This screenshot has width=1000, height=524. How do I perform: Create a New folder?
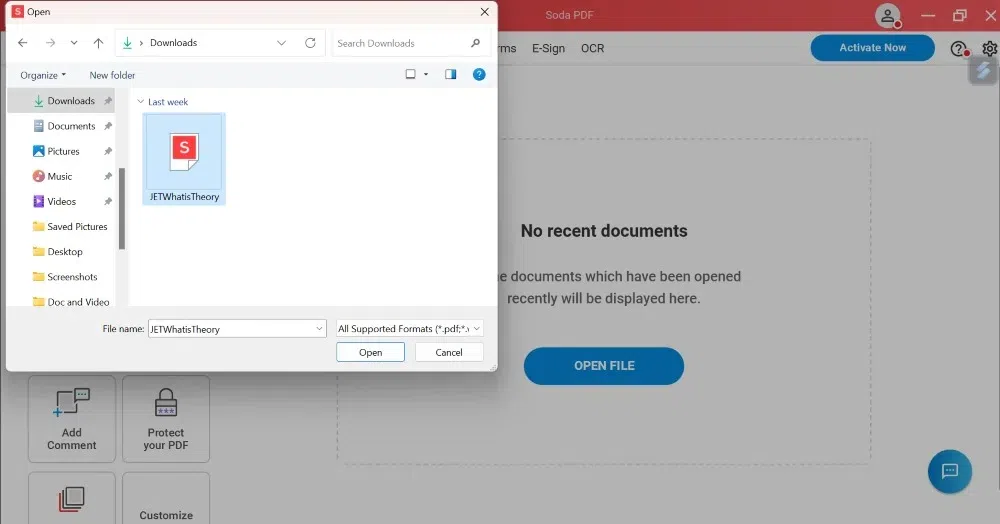(x=112, y=75)
